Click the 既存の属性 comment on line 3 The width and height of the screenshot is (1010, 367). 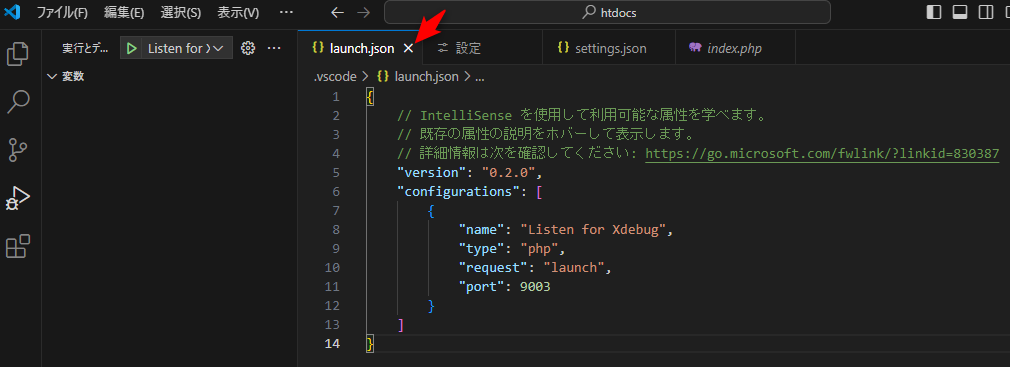pyautogui.click(x=545, y=135)
